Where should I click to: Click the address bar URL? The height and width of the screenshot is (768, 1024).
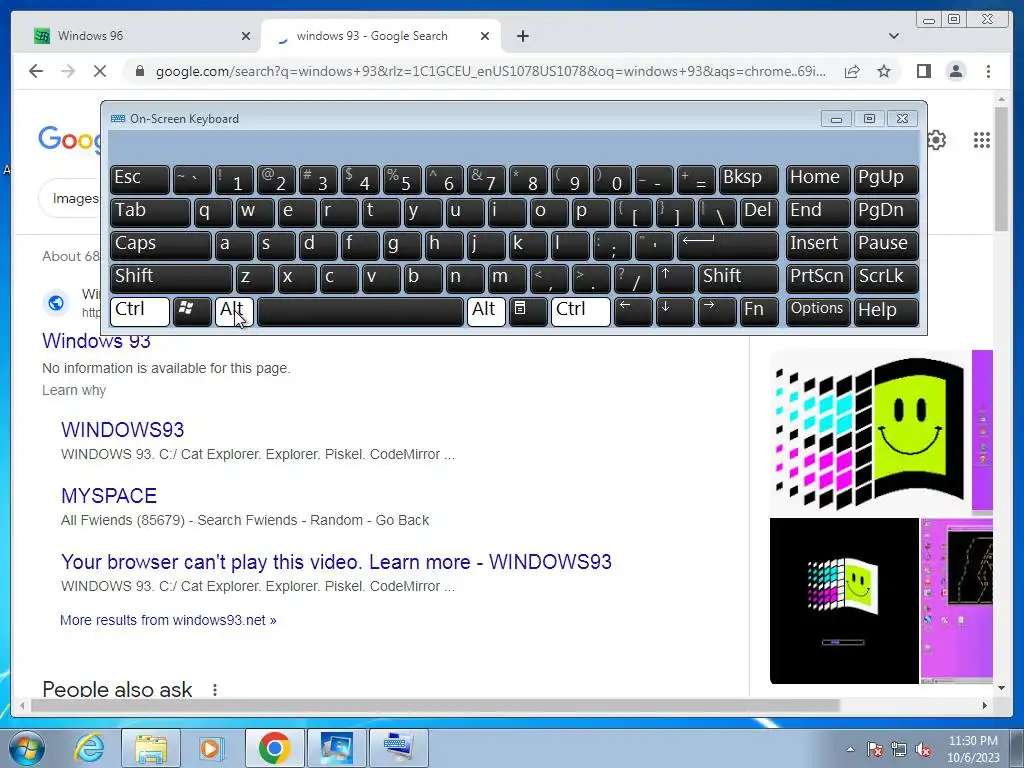[x=490, y=71]
